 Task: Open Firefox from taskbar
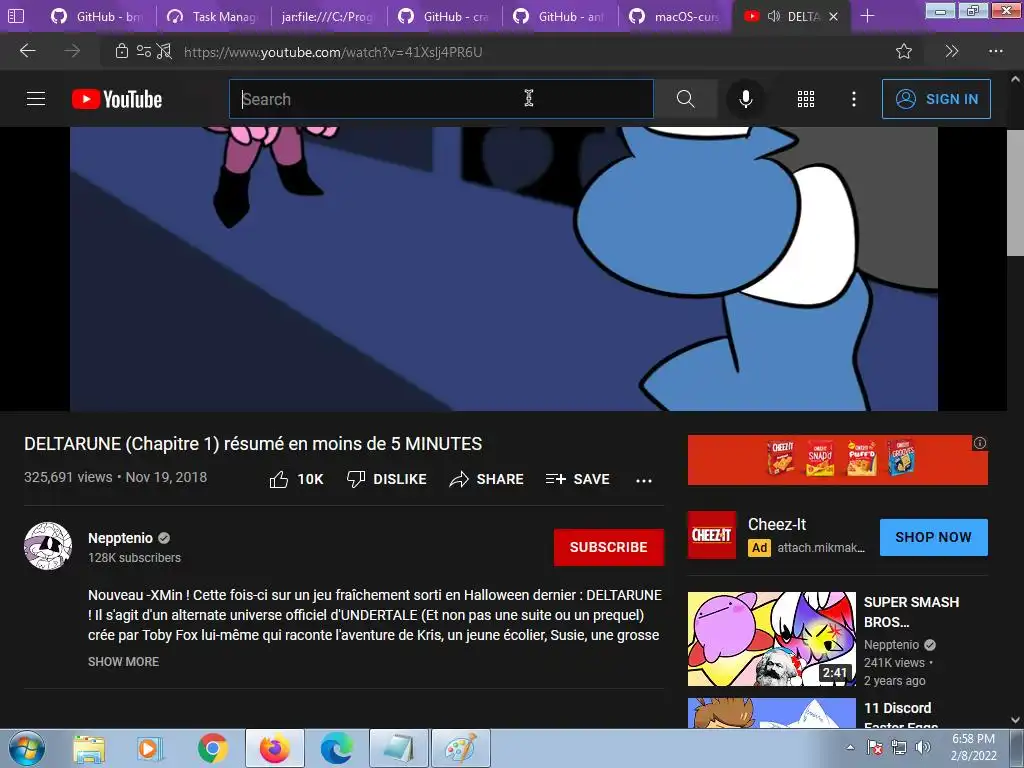(x=275, y=749)
